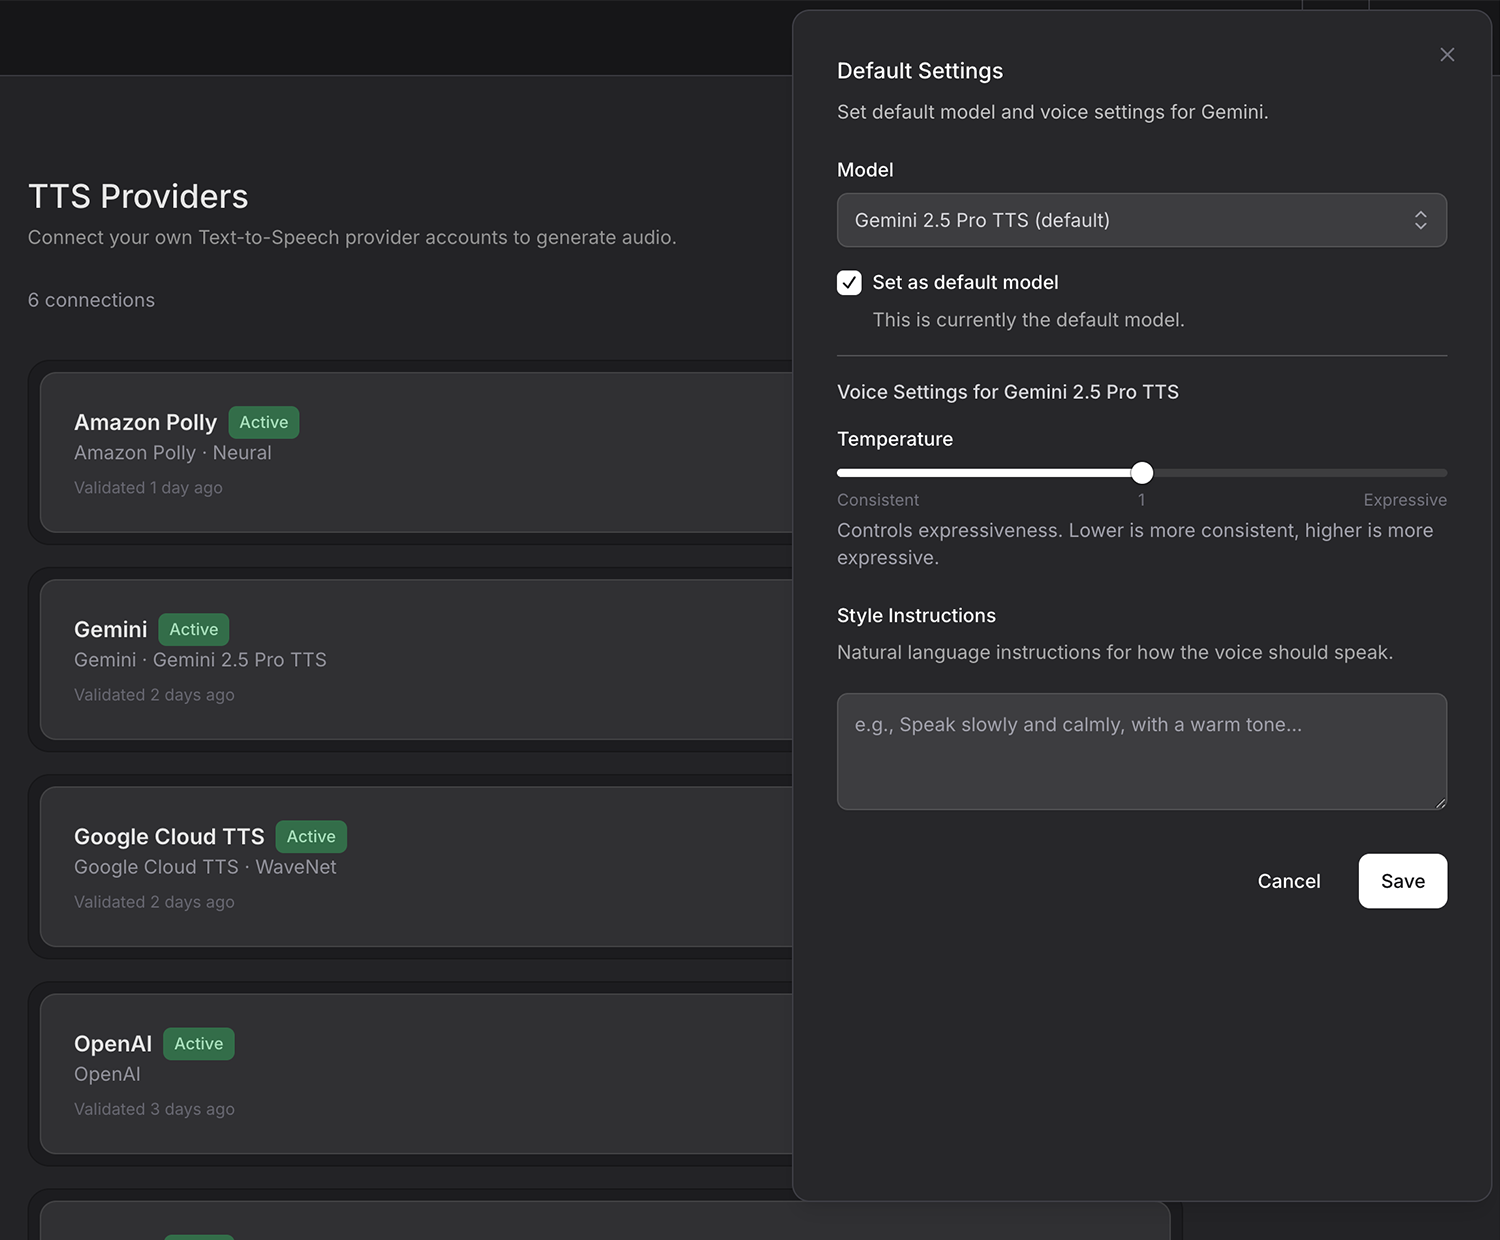Click the Active badge on Gemini
The width and height of the screenshot is (1500, 1240).
193,629
